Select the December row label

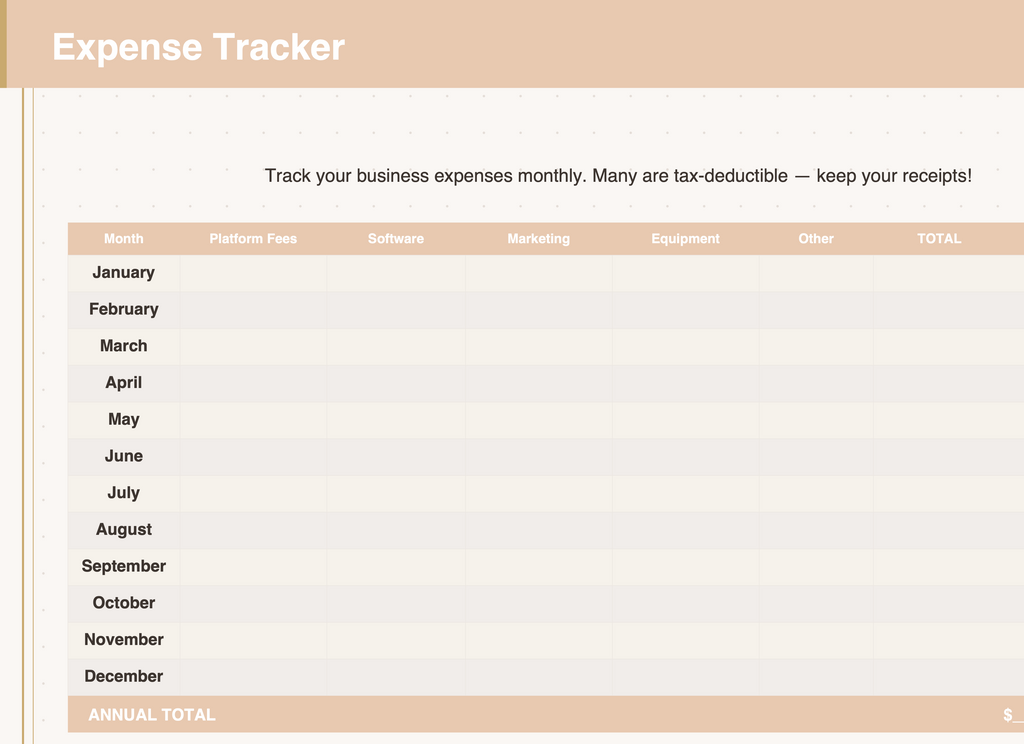[124, 676]
